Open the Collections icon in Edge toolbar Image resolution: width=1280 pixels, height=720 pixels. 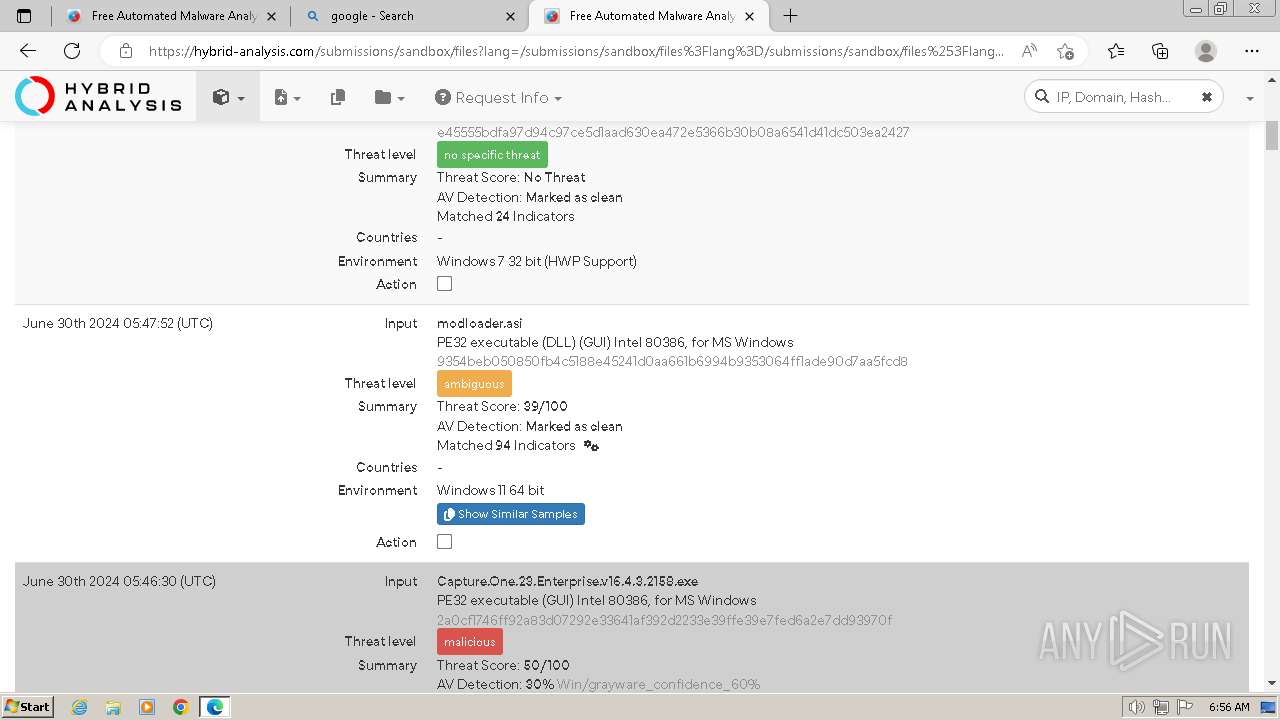(1160, 51)
